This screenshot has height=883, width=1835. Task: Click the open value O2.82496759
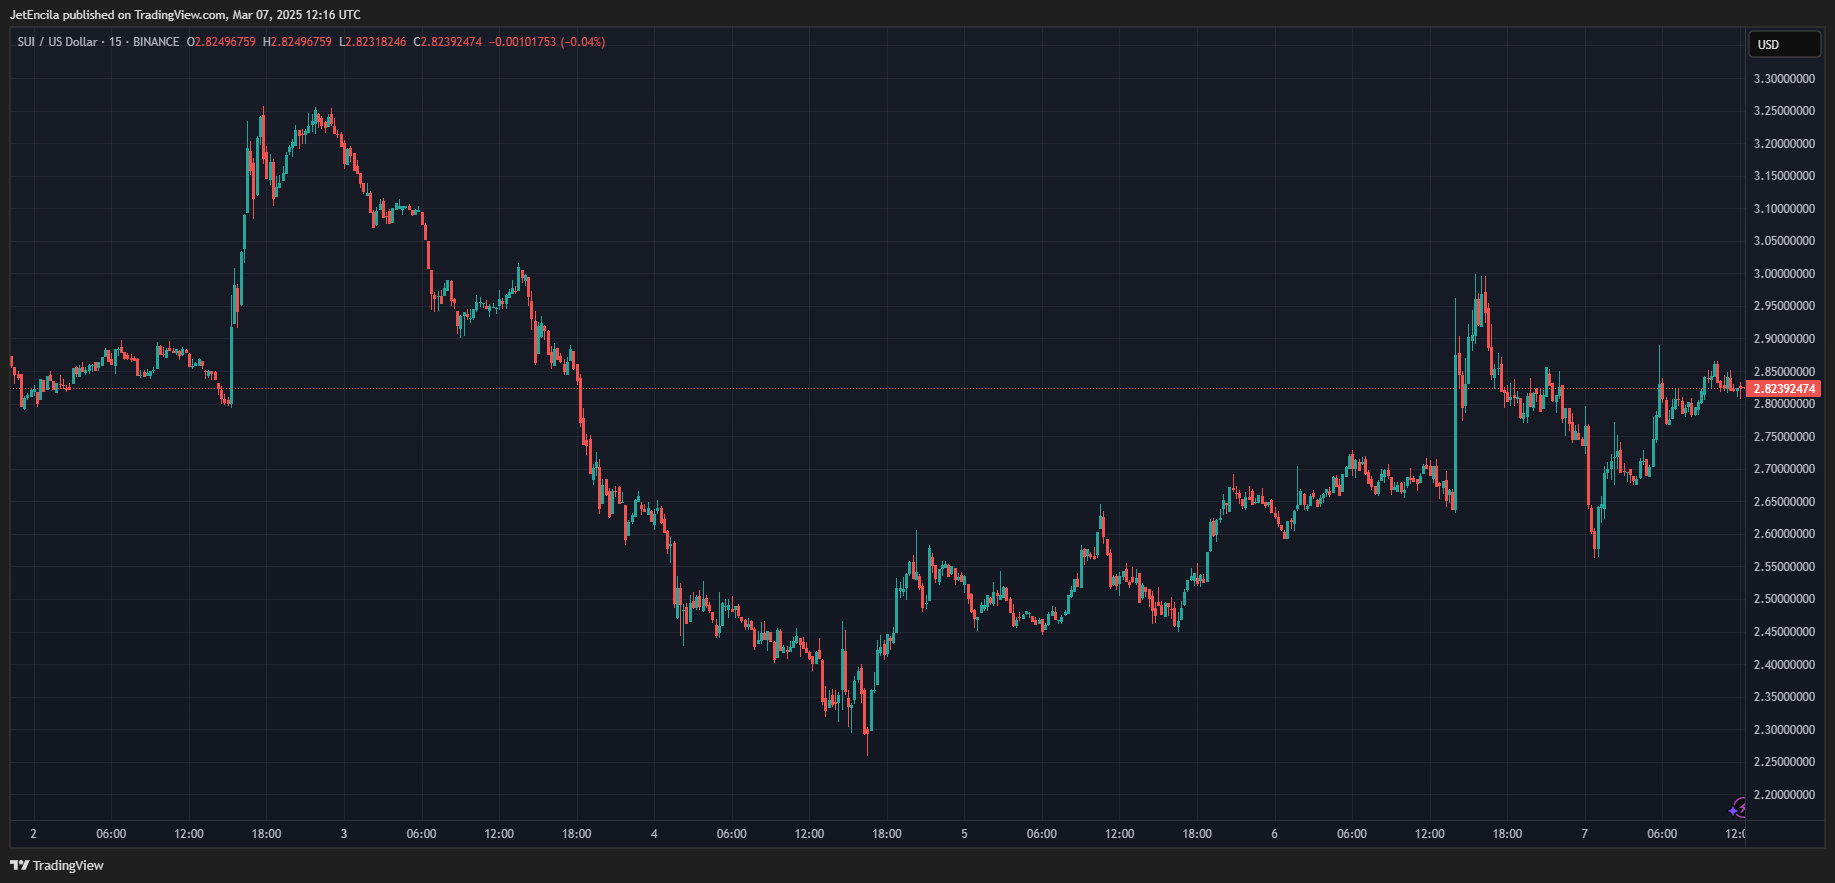[221, 42]
